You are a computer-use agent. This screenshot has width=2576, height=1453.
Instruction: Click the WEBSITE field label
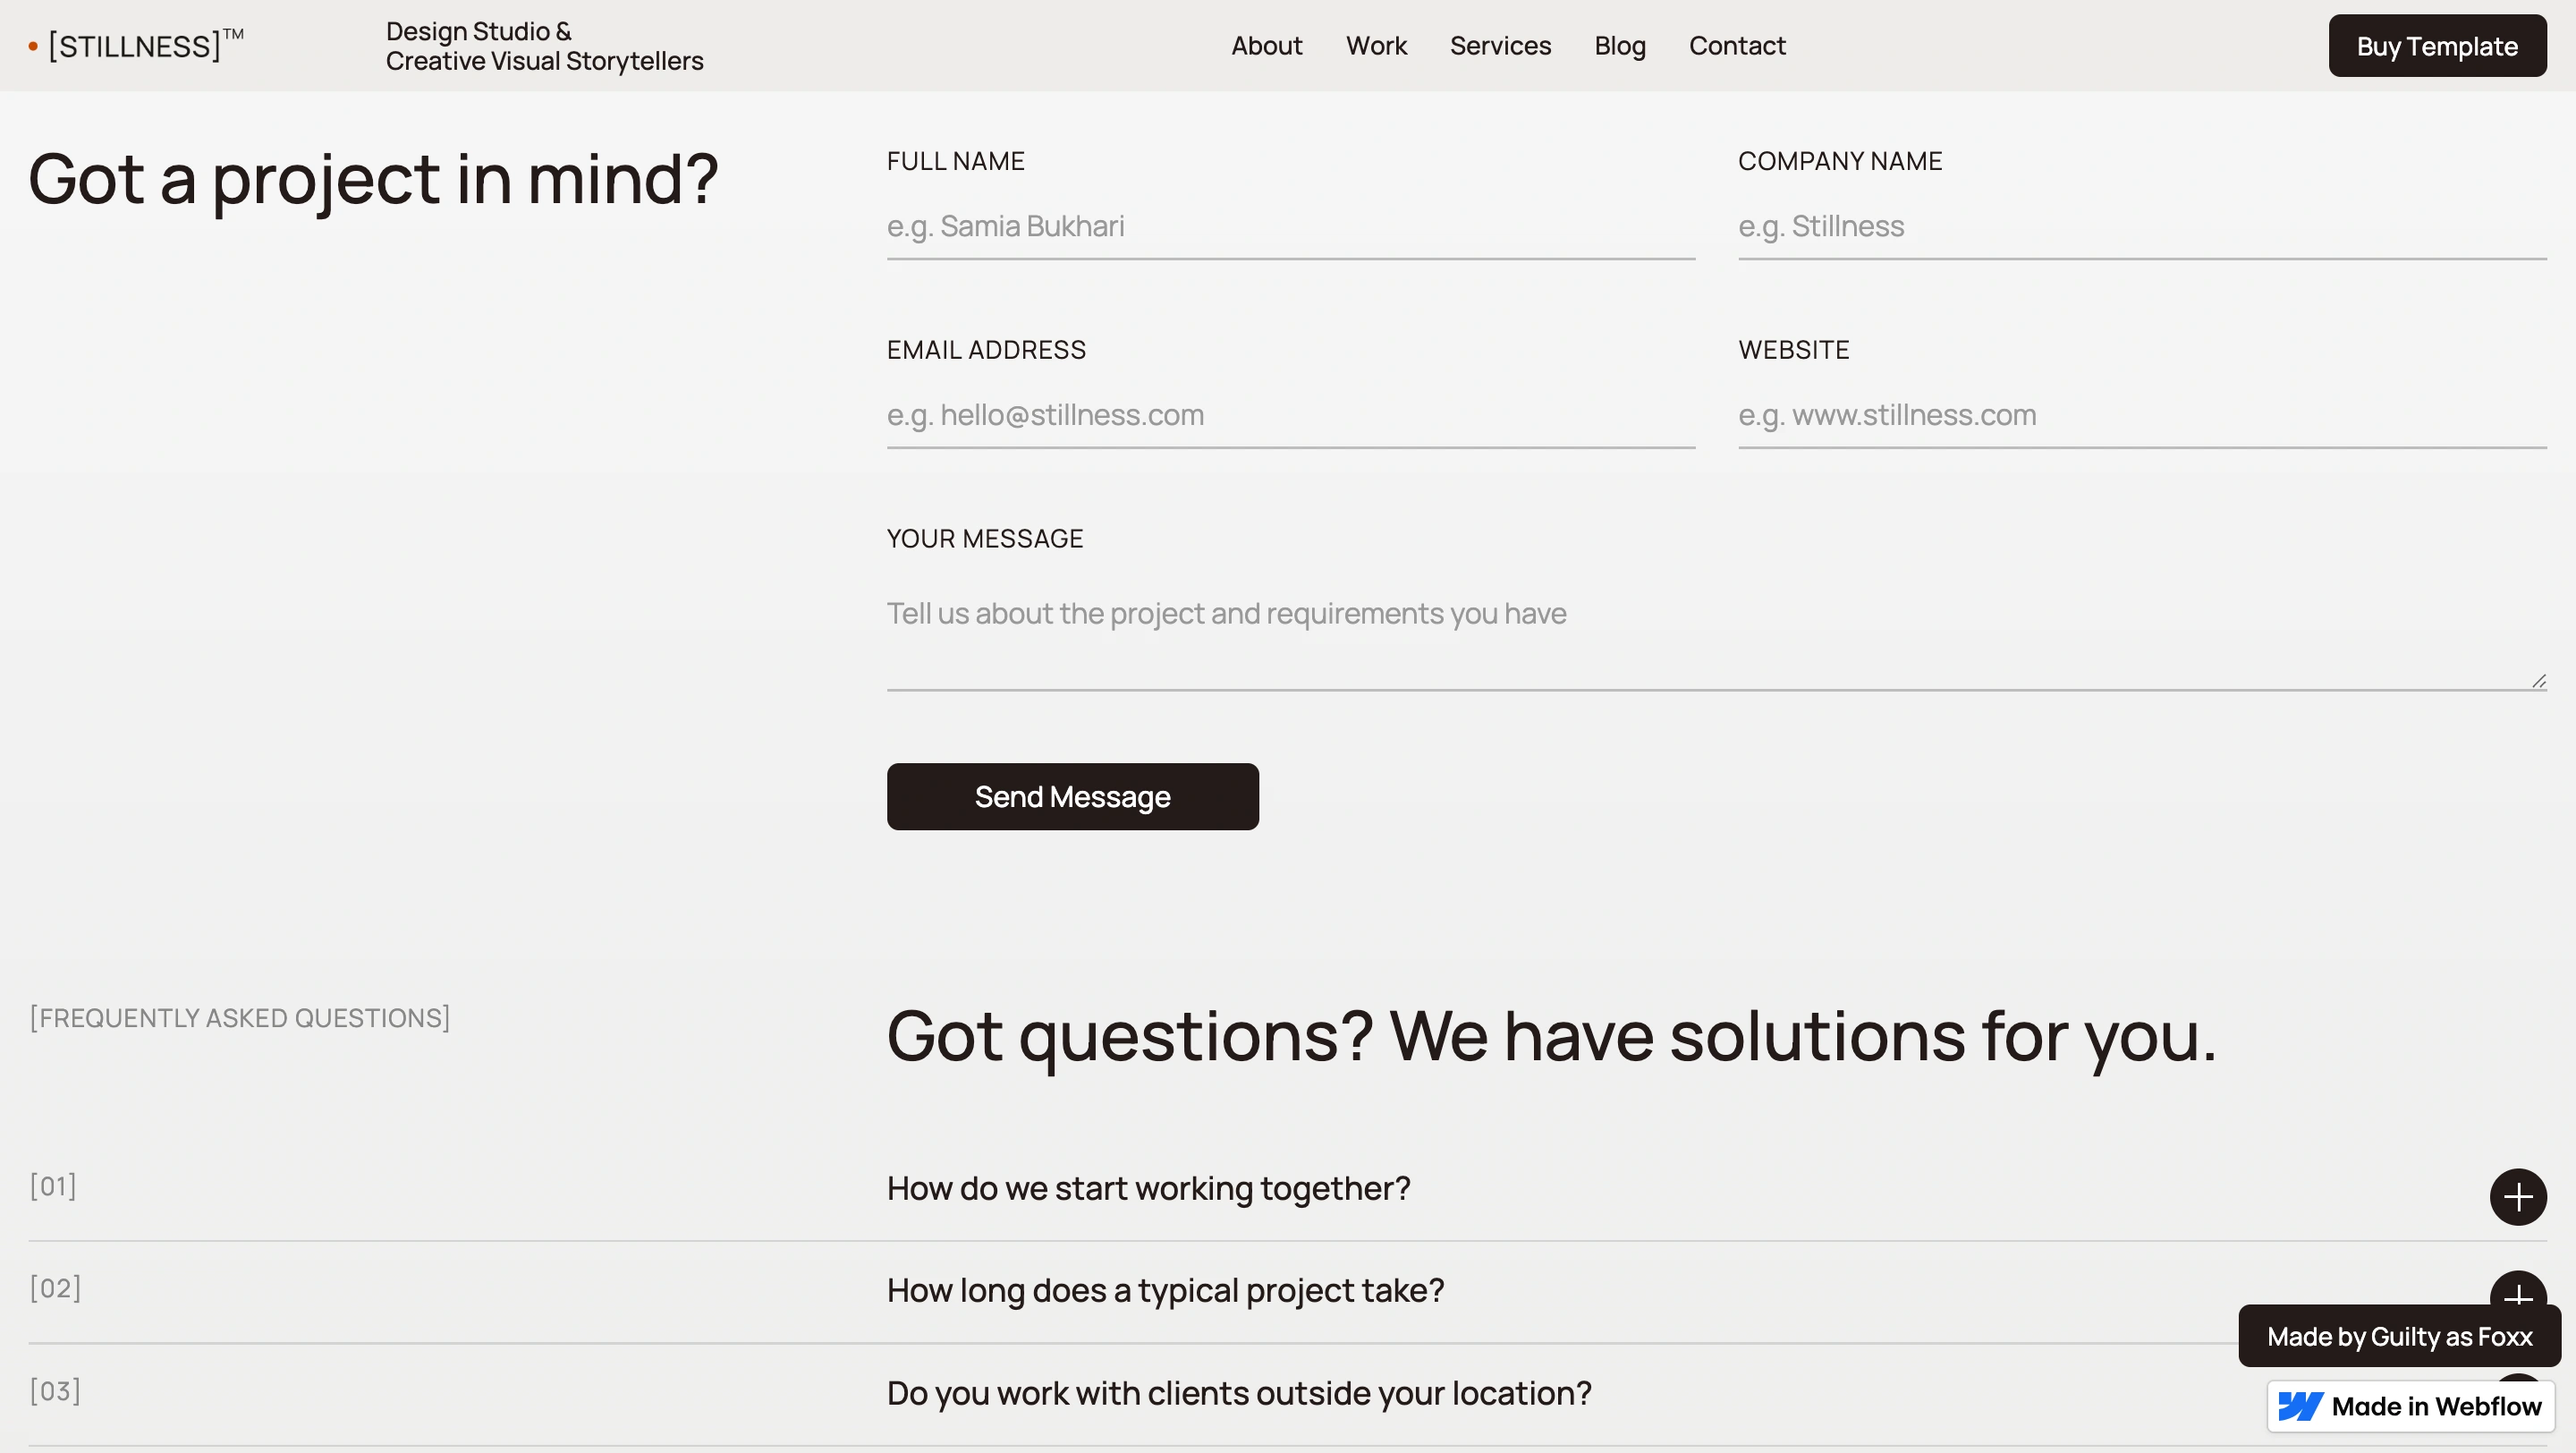tap(1794, 350)
